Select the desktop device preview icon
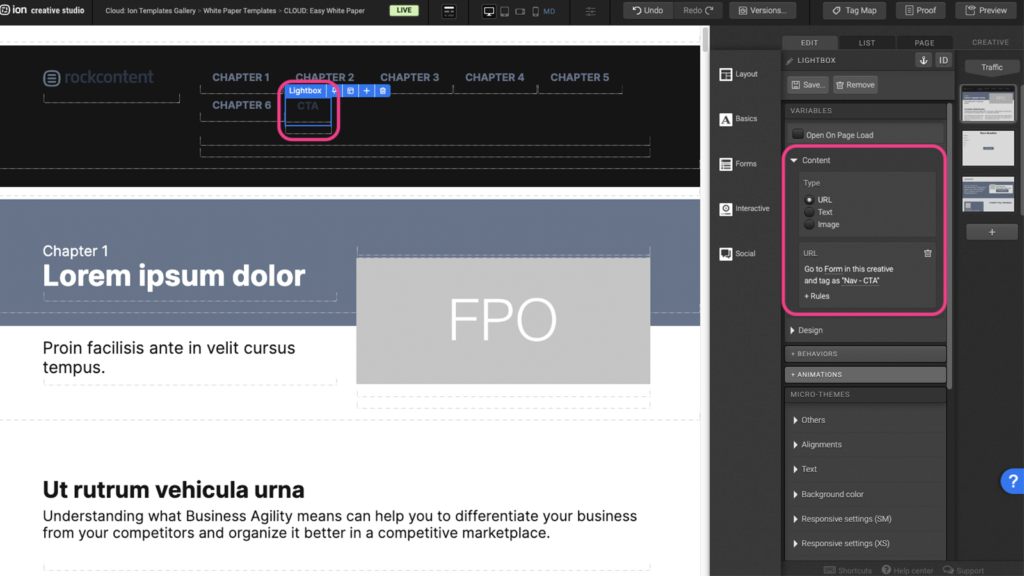 pyautogui.click(x=489, y=11)
